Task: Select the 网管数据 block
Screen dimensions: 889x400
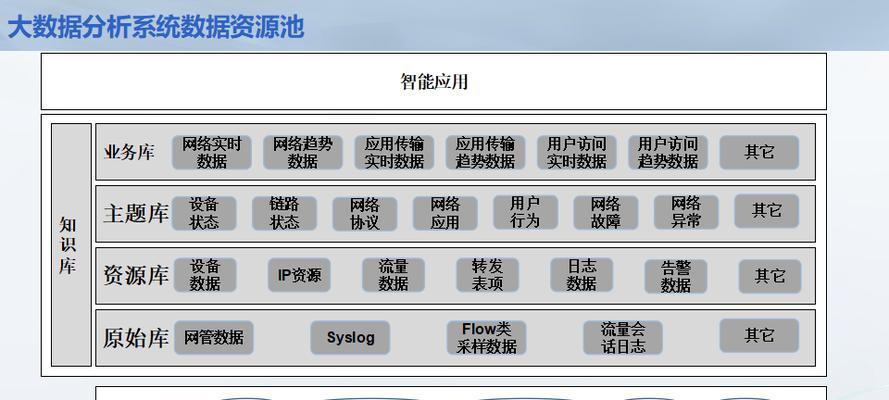Action: 214,338
